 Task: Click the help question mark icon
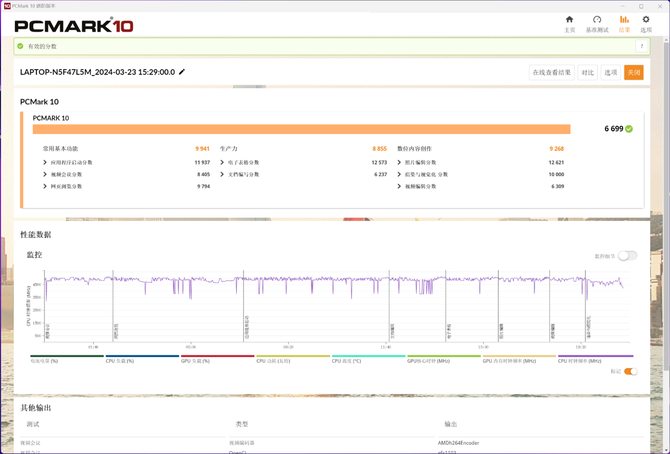644,46
